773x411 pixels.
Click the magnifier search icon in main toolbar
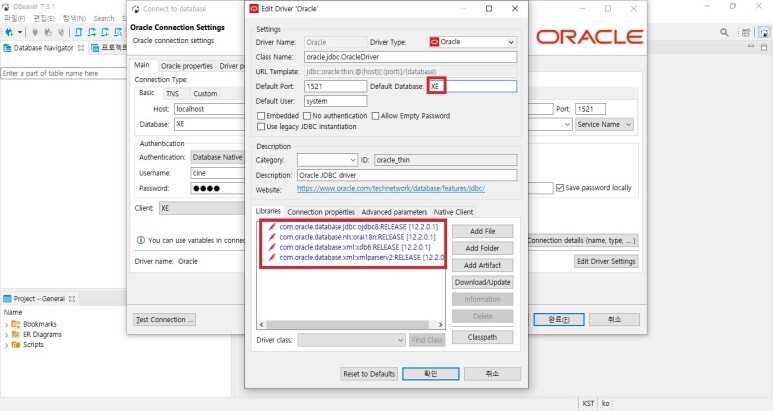click(x=724, y=33)
